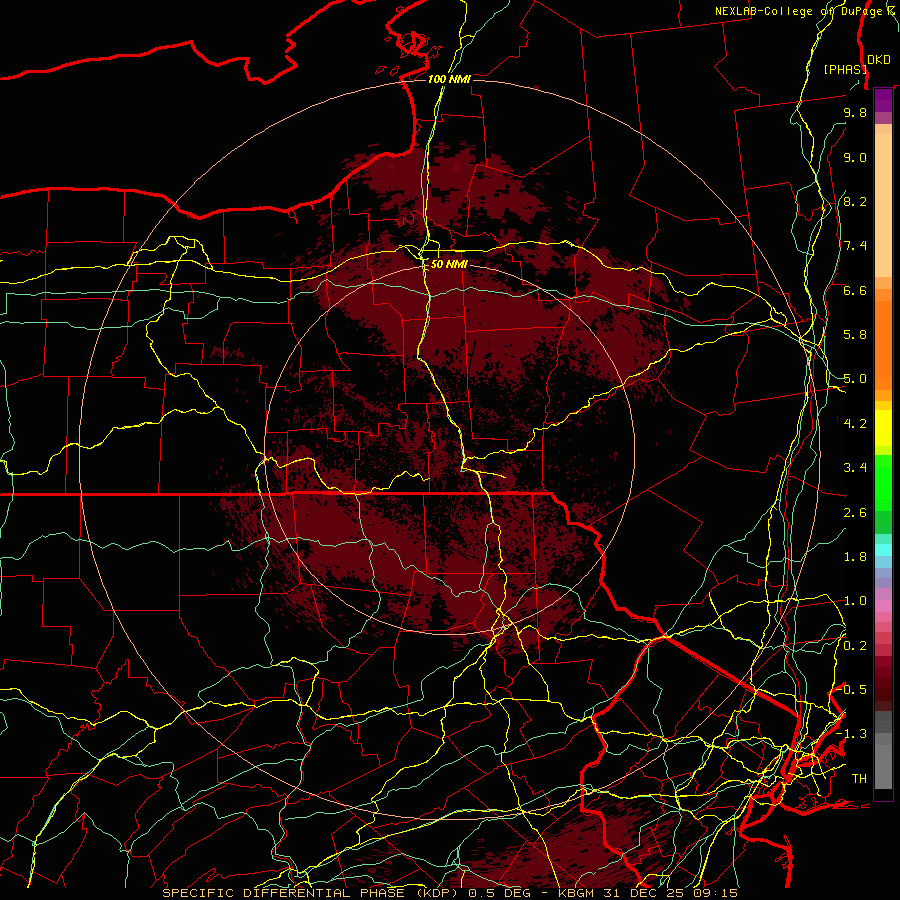The width and height of the screenshot is (900, 900).
Task: Click the 100 NMI range ring label
Action: [x=449, y=79]
